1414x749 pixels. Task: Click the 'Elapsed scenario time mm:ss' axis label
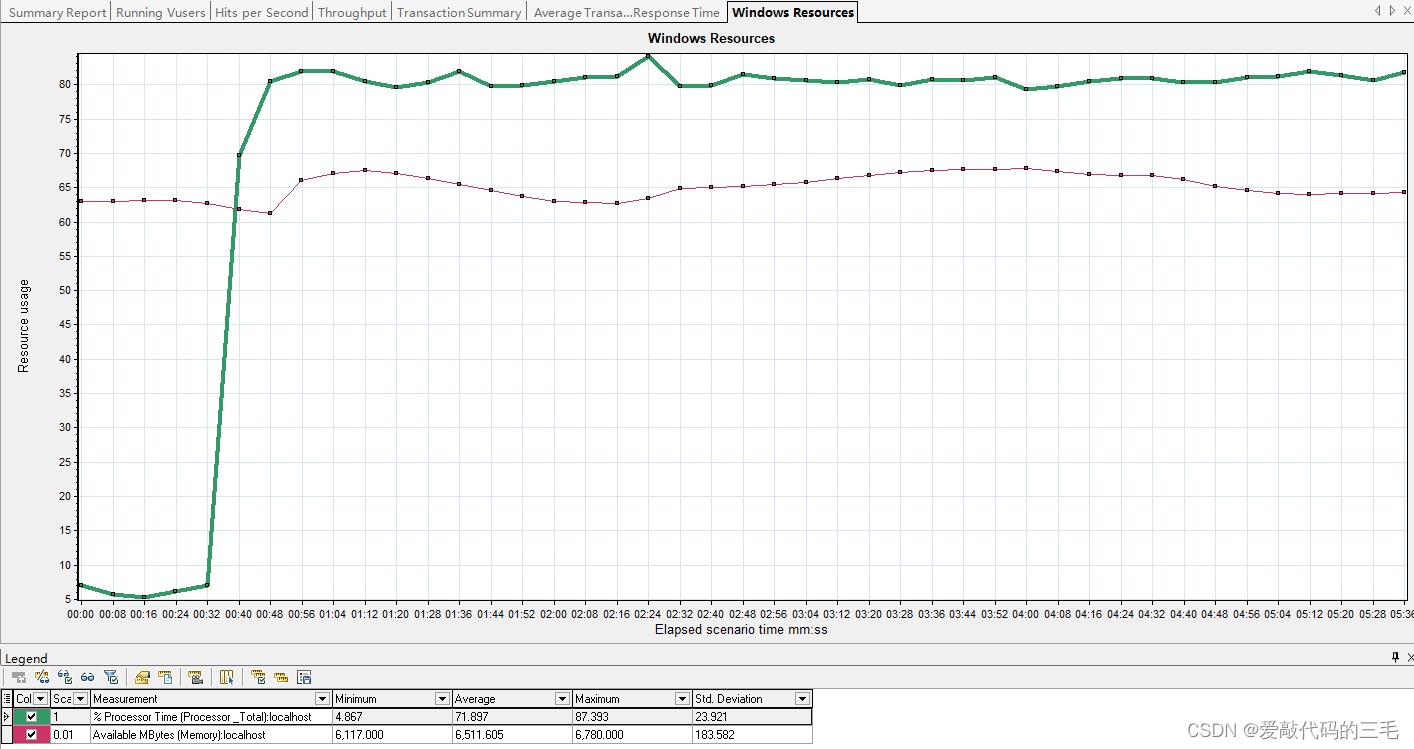(741, 629)
